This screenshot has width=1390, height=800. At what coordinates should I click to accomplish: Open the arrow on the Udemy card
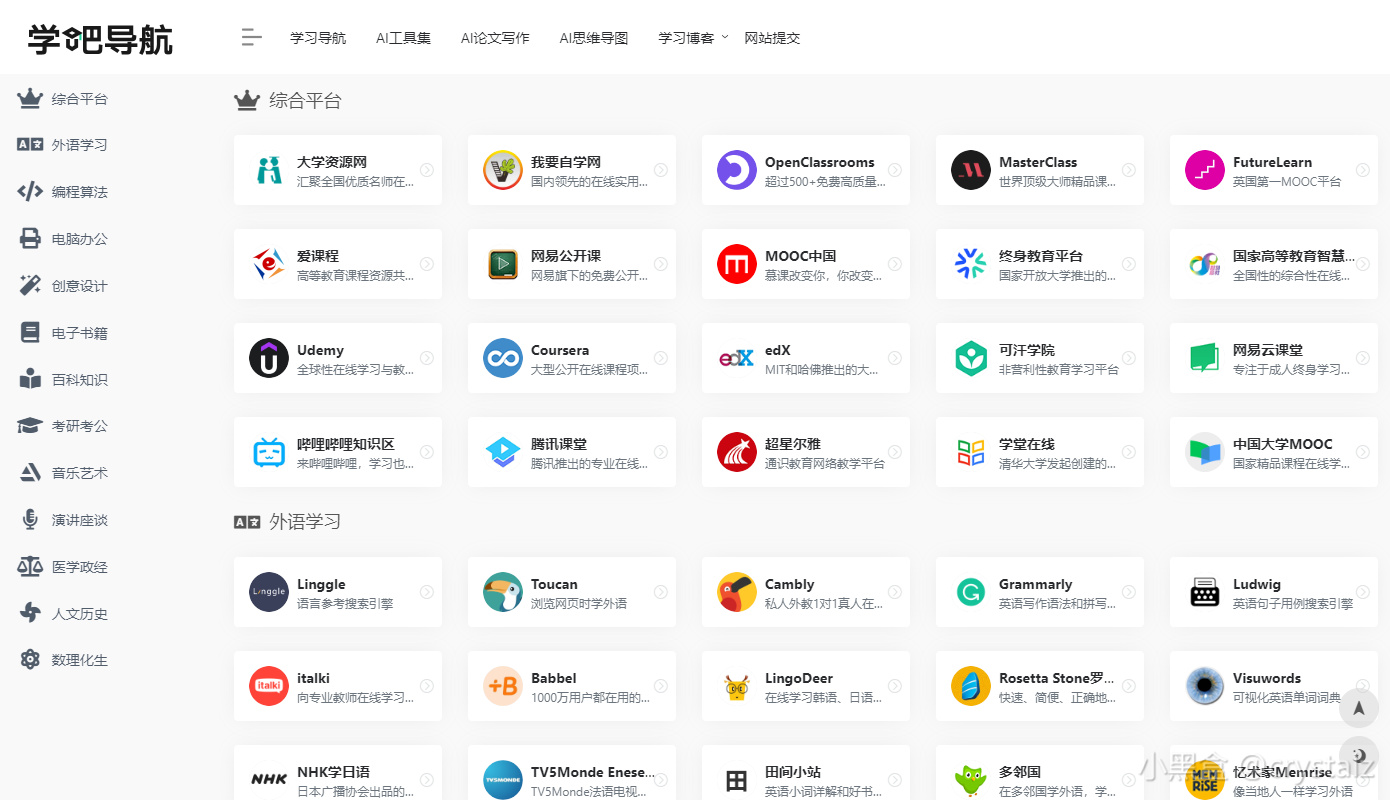(x=427, y=358)
